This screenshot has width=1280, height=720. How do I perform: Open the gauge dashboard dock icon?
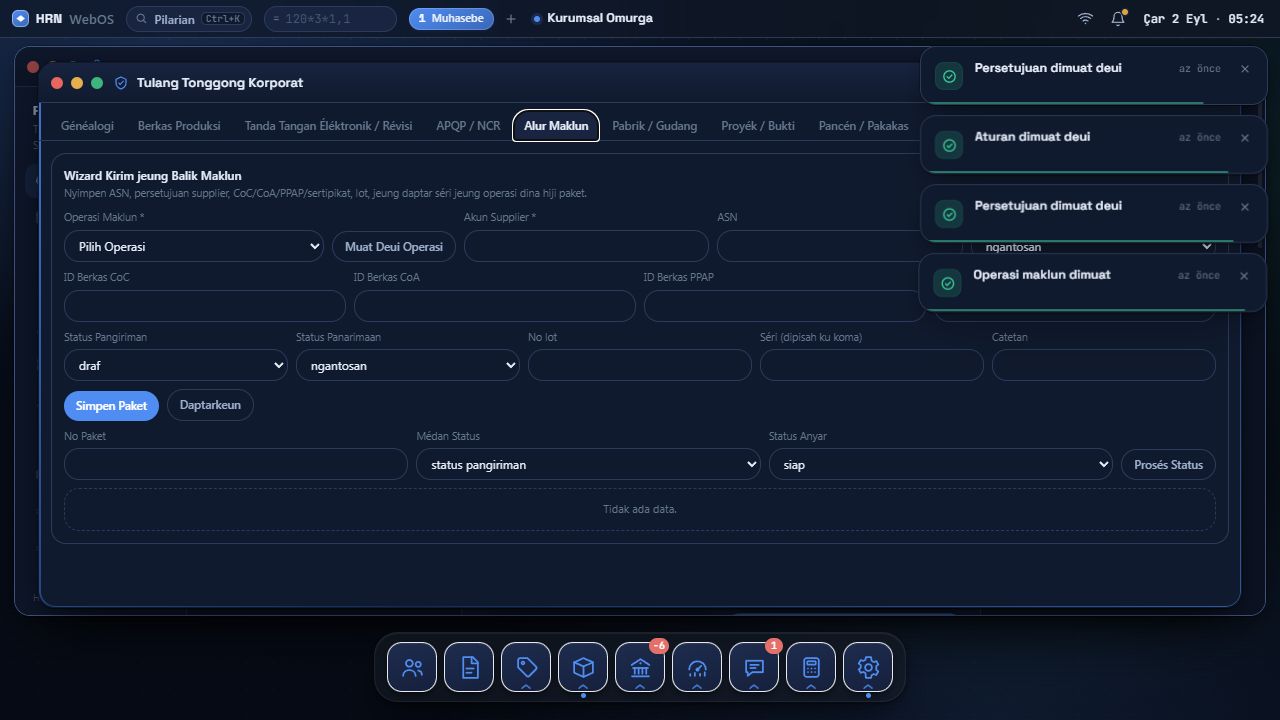697,667
